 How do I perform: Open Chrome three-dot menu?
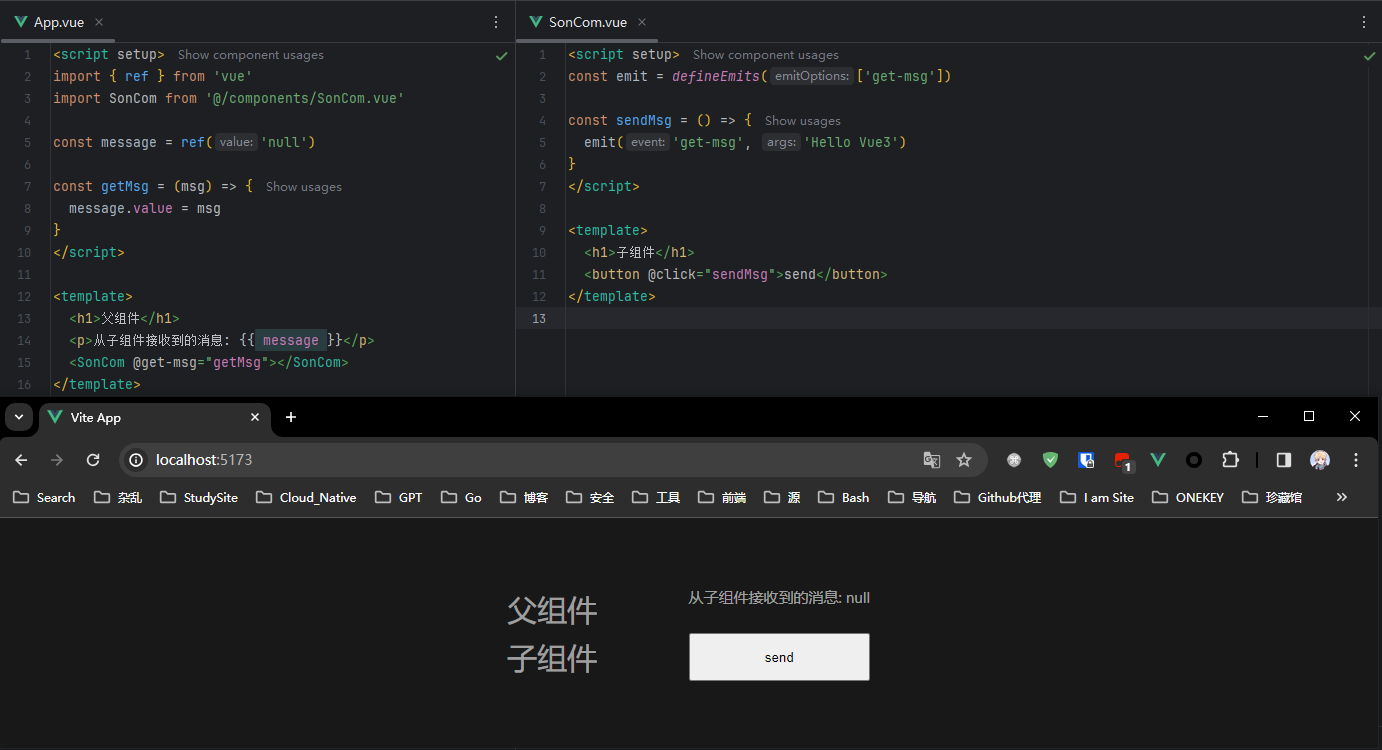(x=1356, y=460)
